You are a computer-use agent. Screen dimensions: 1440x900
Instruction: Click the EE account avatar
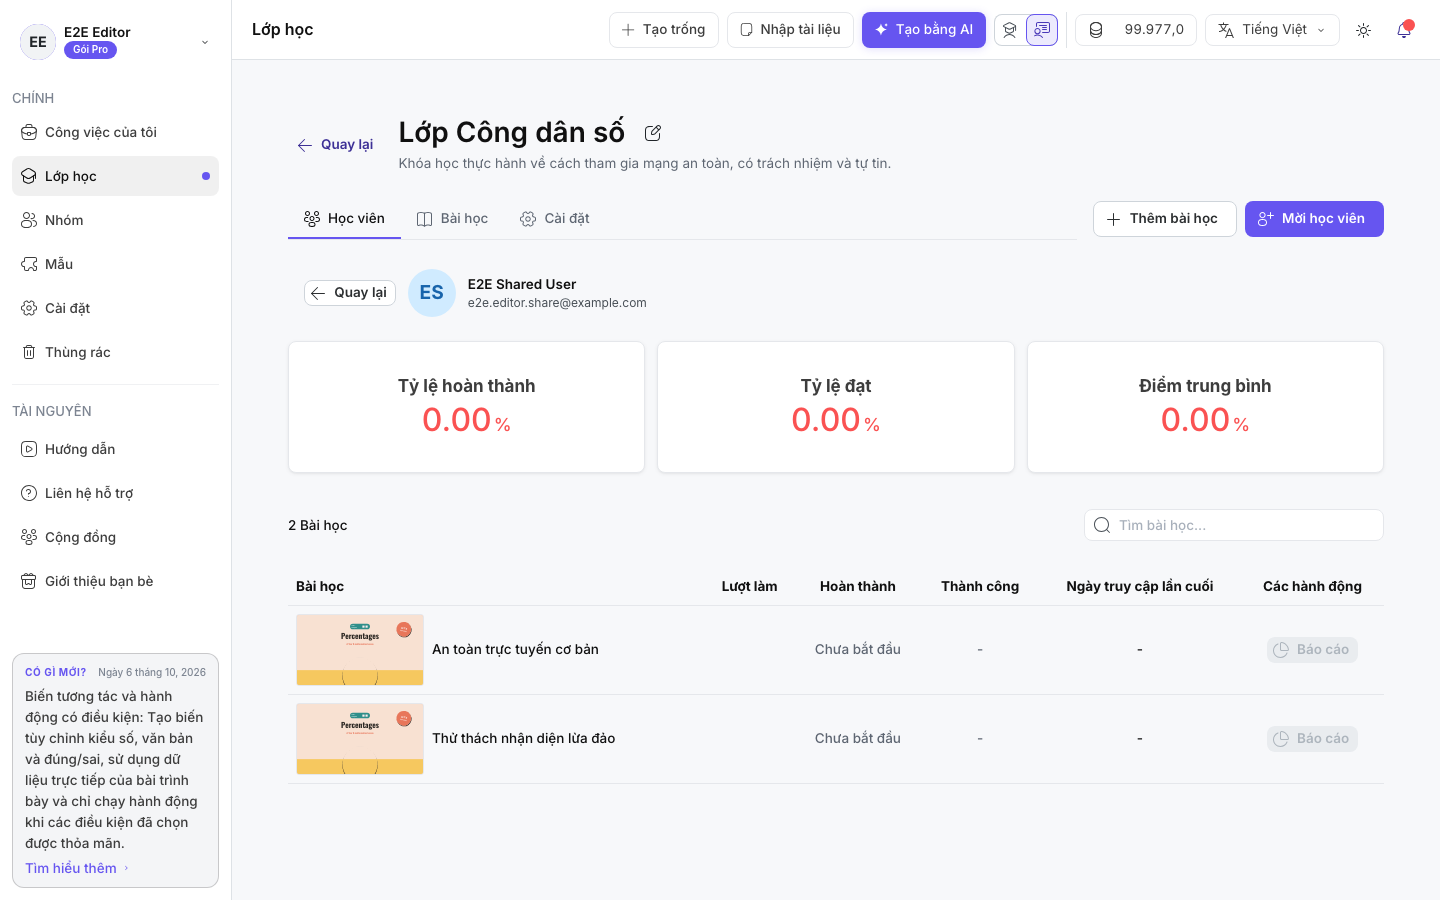click(38, 42)
